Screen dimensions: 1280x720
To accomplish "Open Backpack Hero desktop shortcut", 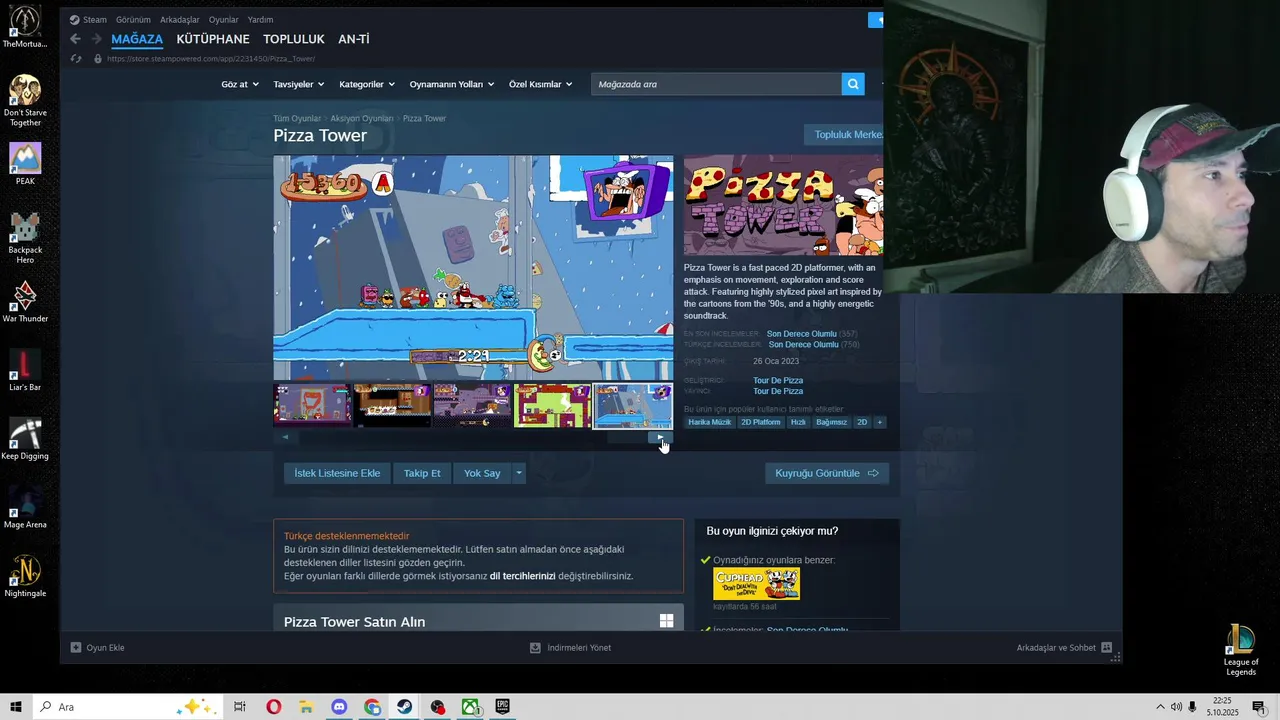I will point(25,238).
